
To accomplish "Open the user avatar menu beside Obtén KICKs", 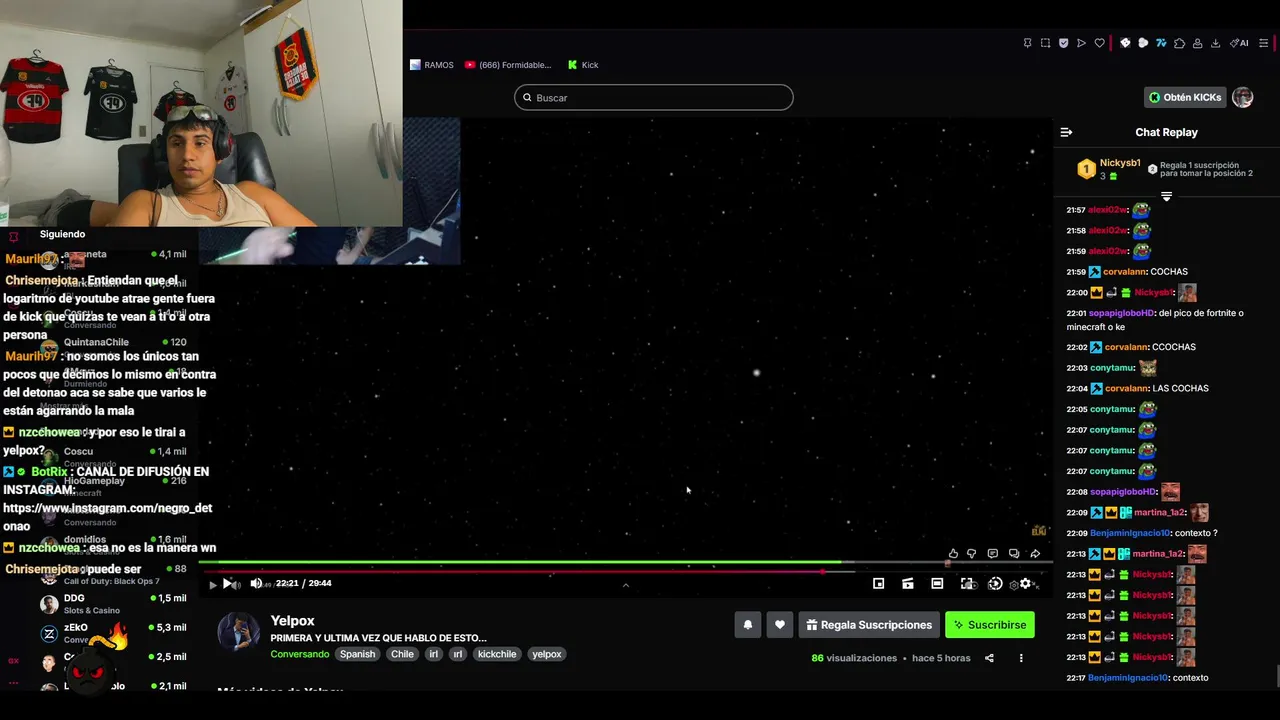I will click(x=1242, y=97).
